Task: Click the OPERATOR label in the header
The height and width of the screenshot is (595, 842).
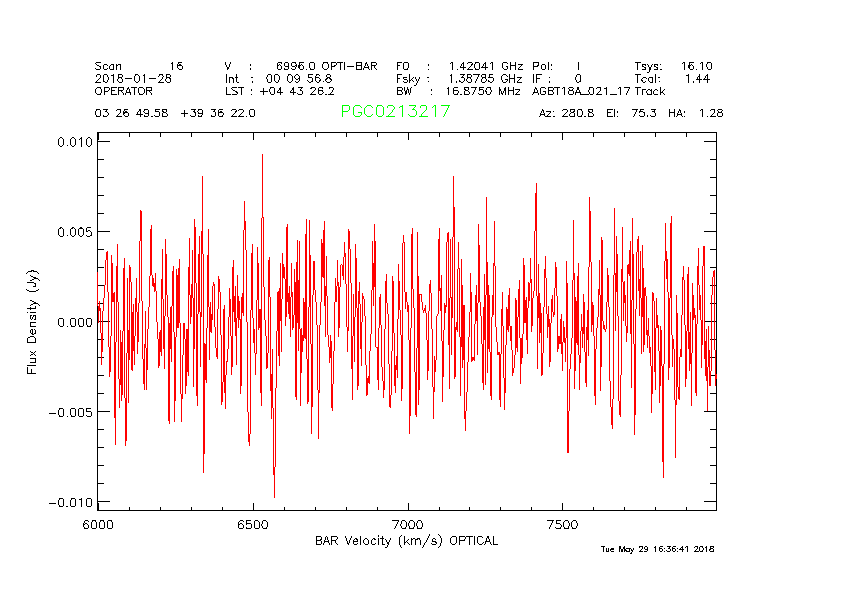Action: [x=124, y=91]
